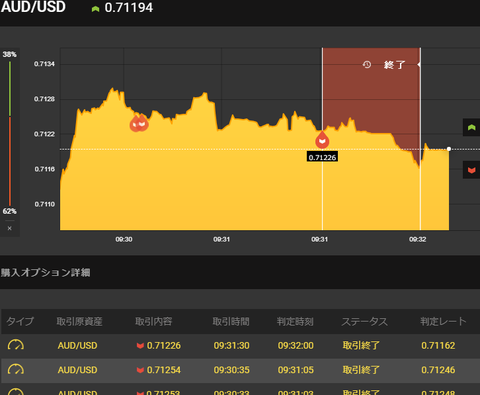The image size is (480, 395).
Task: Click the 38% sentiment percentage
Action: tap(9, 54)
